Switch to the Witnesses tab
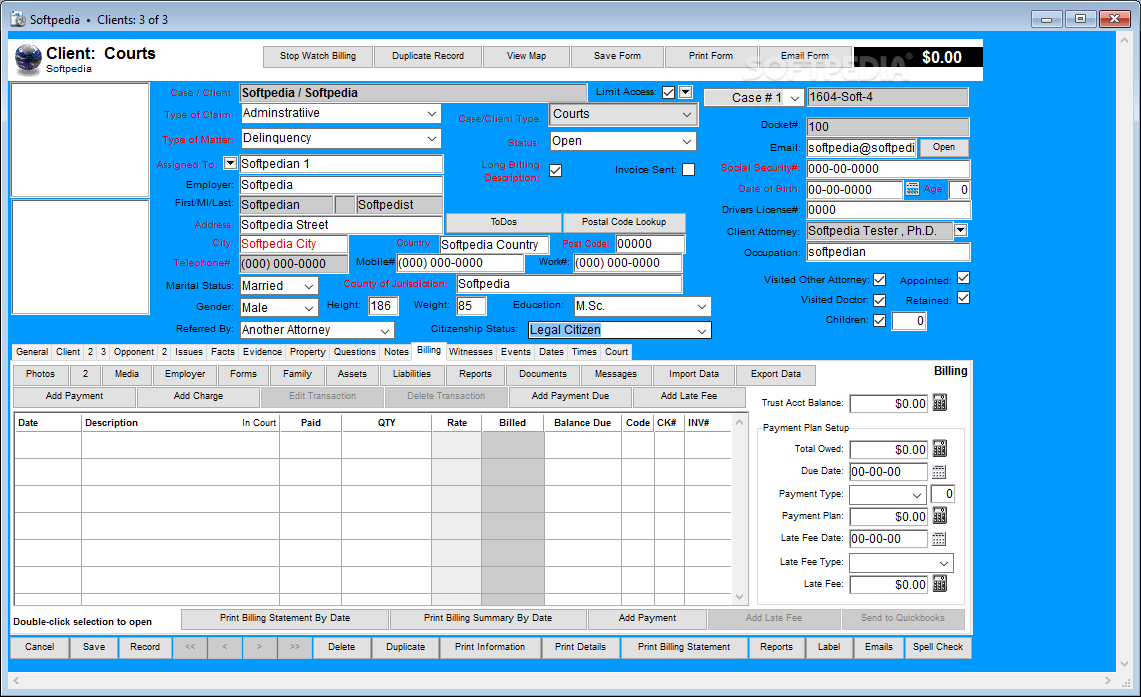The height and width of the screenshot is (697, 1141). tap(470, 351)
